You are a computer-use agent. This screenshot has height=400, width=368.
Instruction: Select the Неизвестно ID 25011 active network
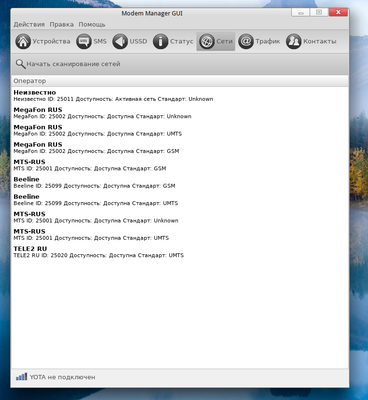coord(180,96)
